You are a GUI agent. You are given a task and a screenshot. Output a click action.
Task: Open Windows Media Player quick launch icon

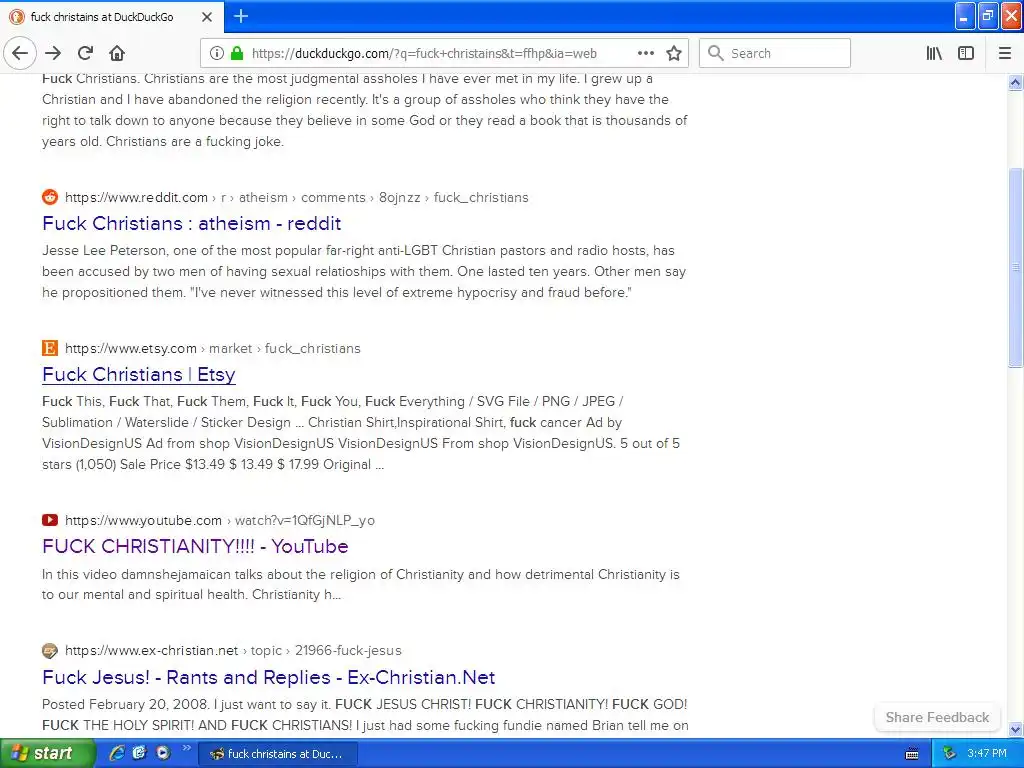163,753
